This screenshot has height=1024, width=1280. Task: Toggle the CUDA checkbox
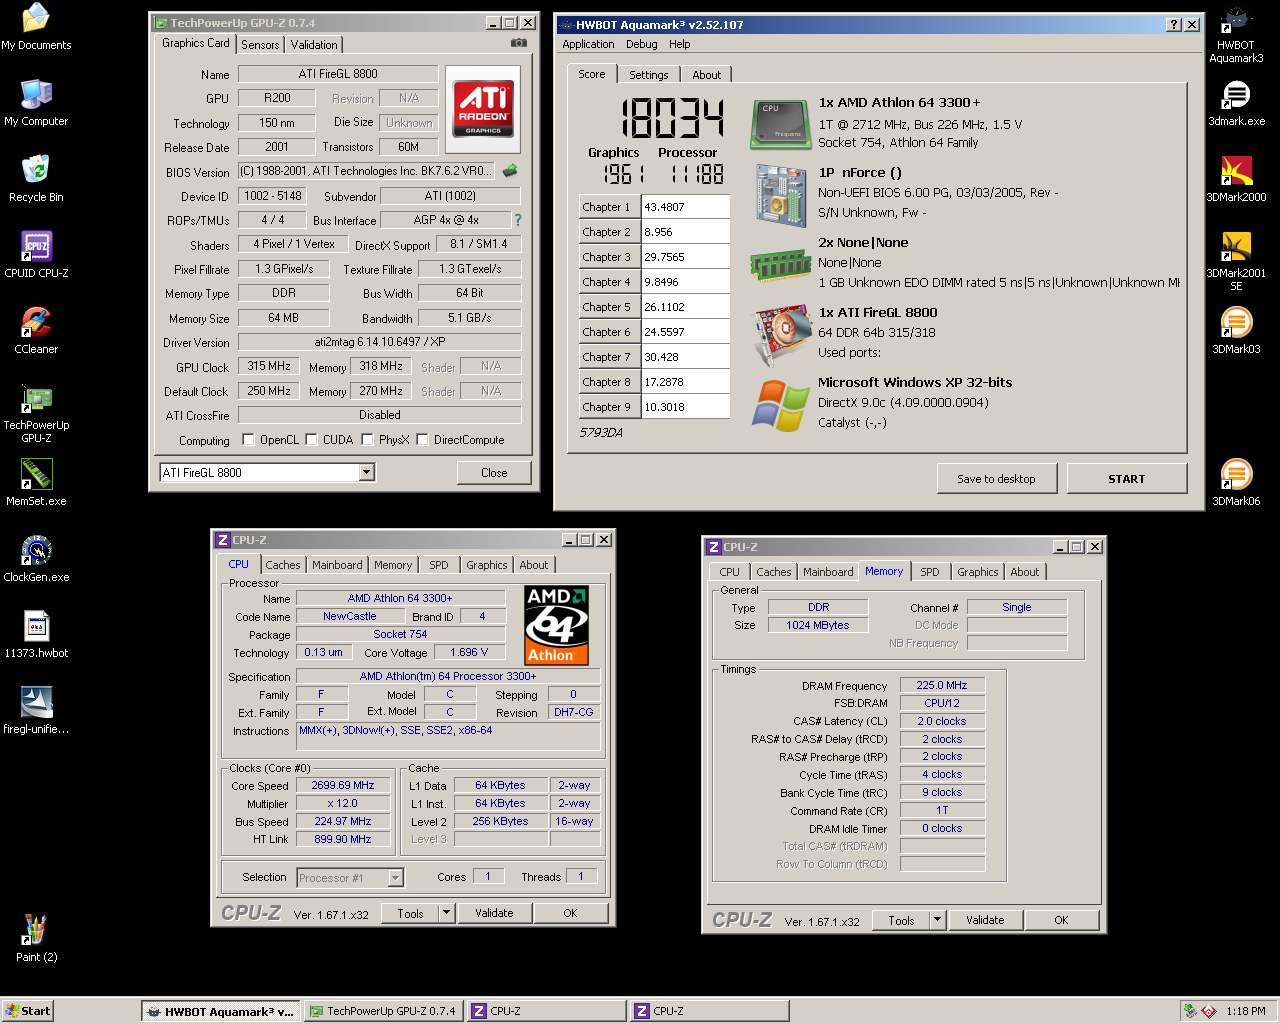[x=312, y=440]
